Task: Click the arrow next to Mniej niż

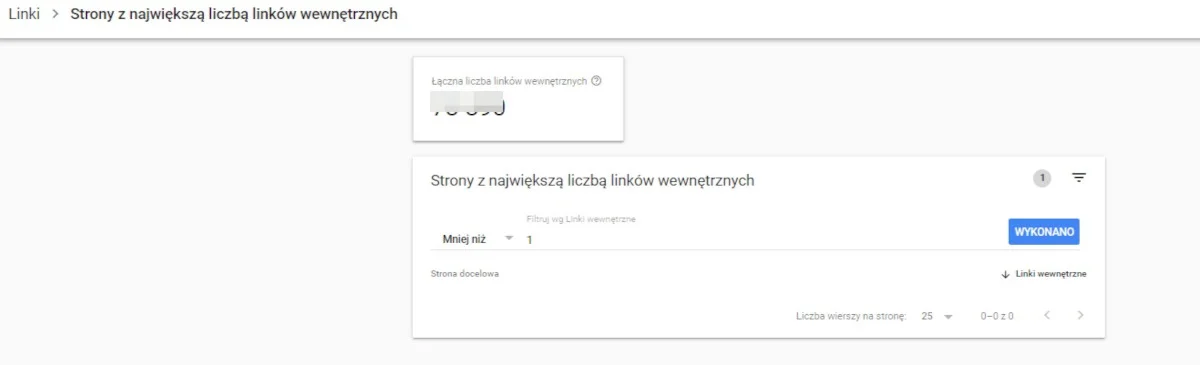Action: (509, 239)
